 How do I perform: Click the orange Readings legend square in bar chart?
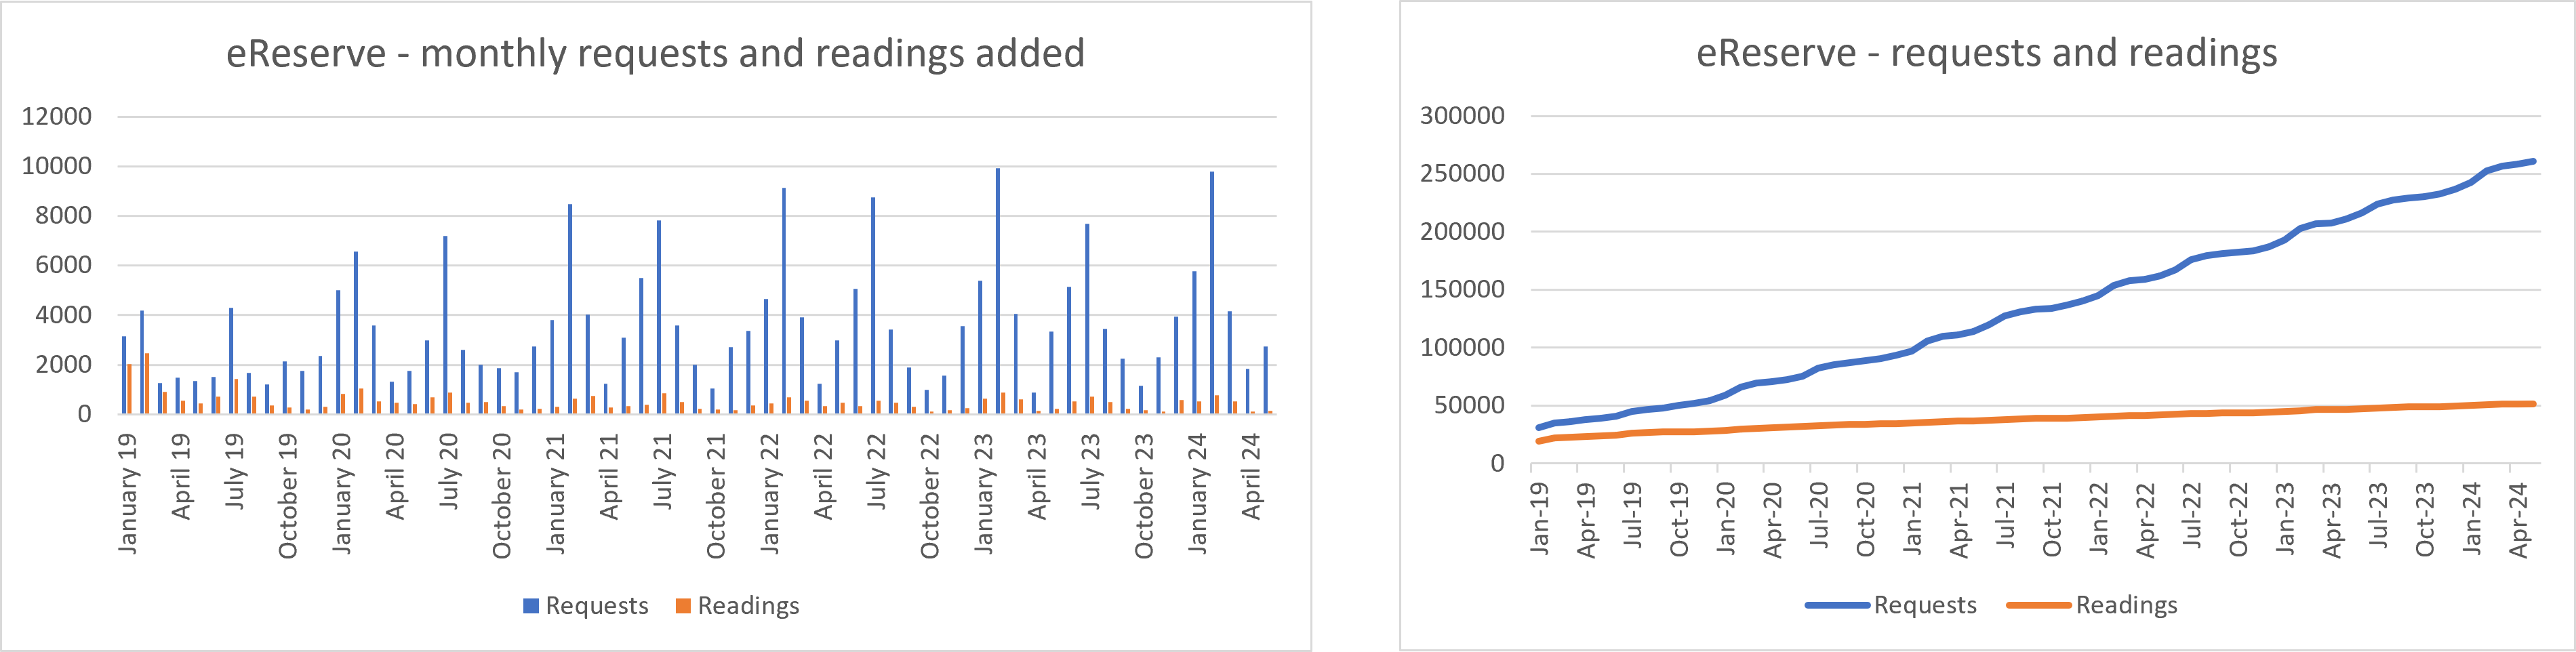[683, 606]
